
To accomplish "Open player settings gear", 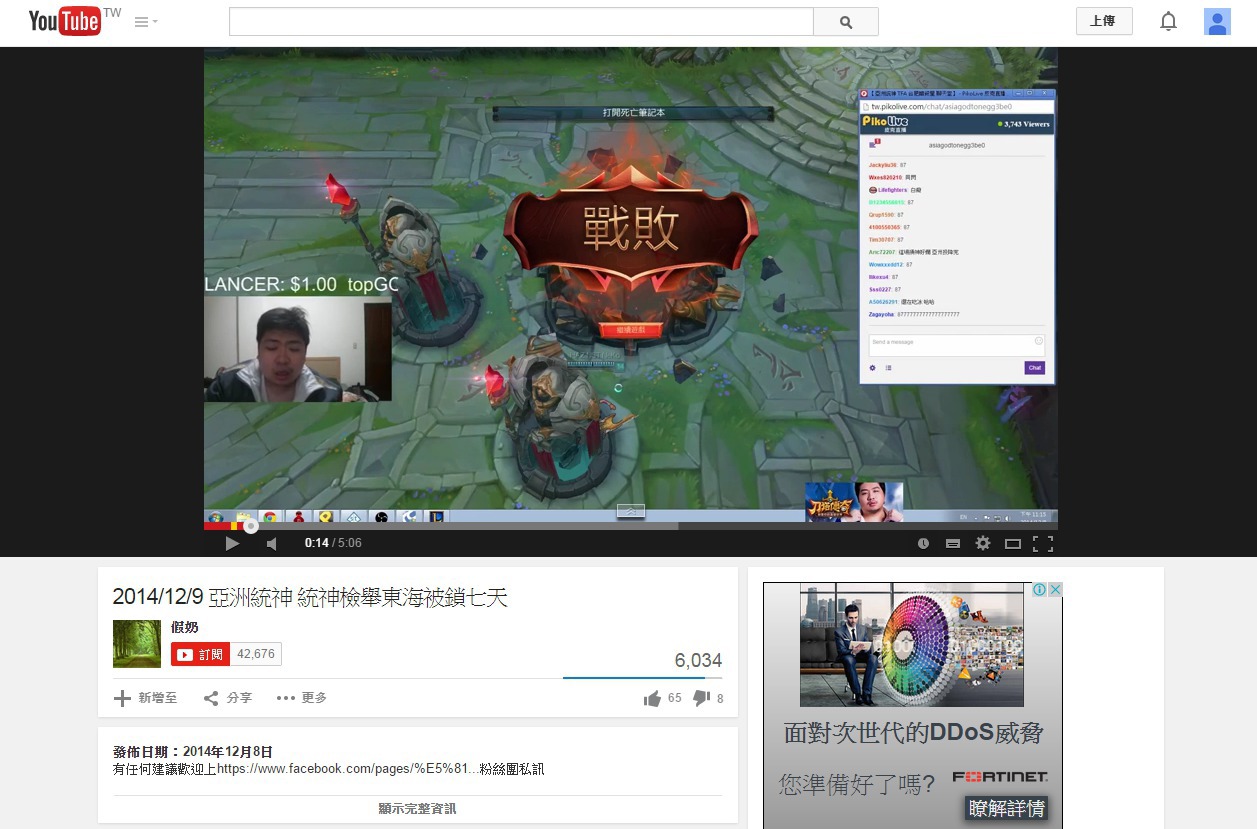I will (x=983, y=543).
